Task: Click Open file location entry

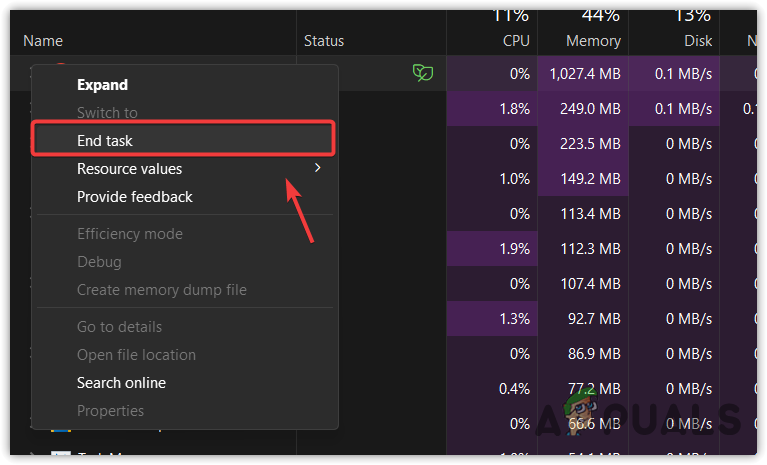Action: [x=136, y=355]
